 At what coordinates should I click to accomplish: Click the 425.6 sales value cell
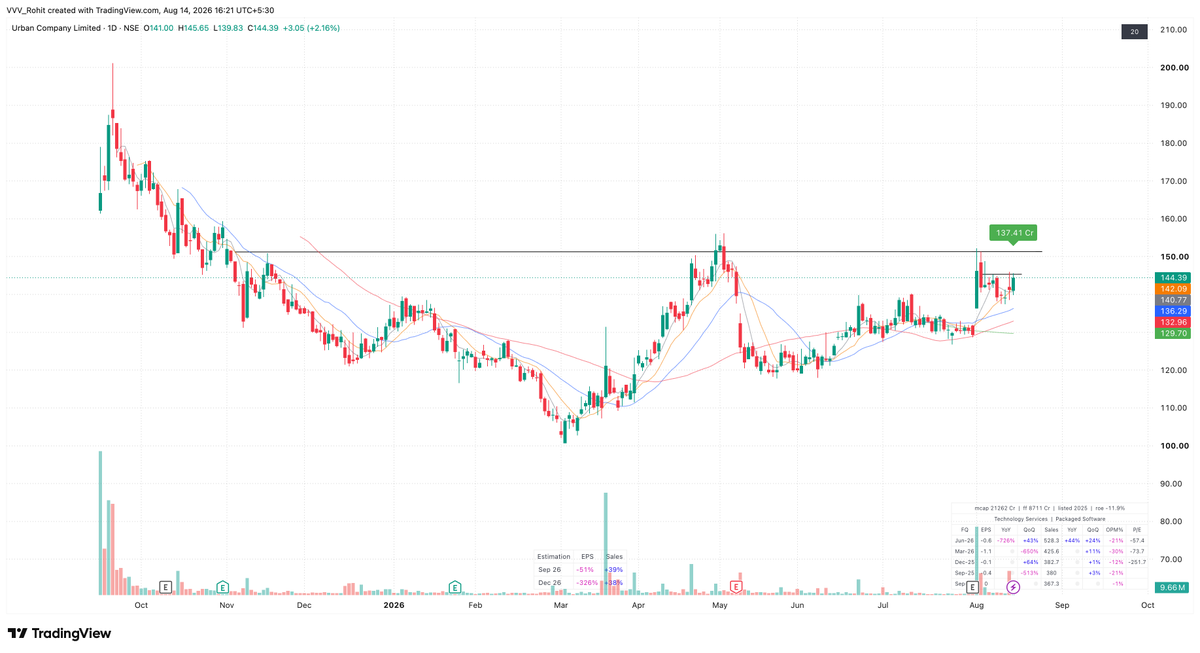(x=1051, y=551)
